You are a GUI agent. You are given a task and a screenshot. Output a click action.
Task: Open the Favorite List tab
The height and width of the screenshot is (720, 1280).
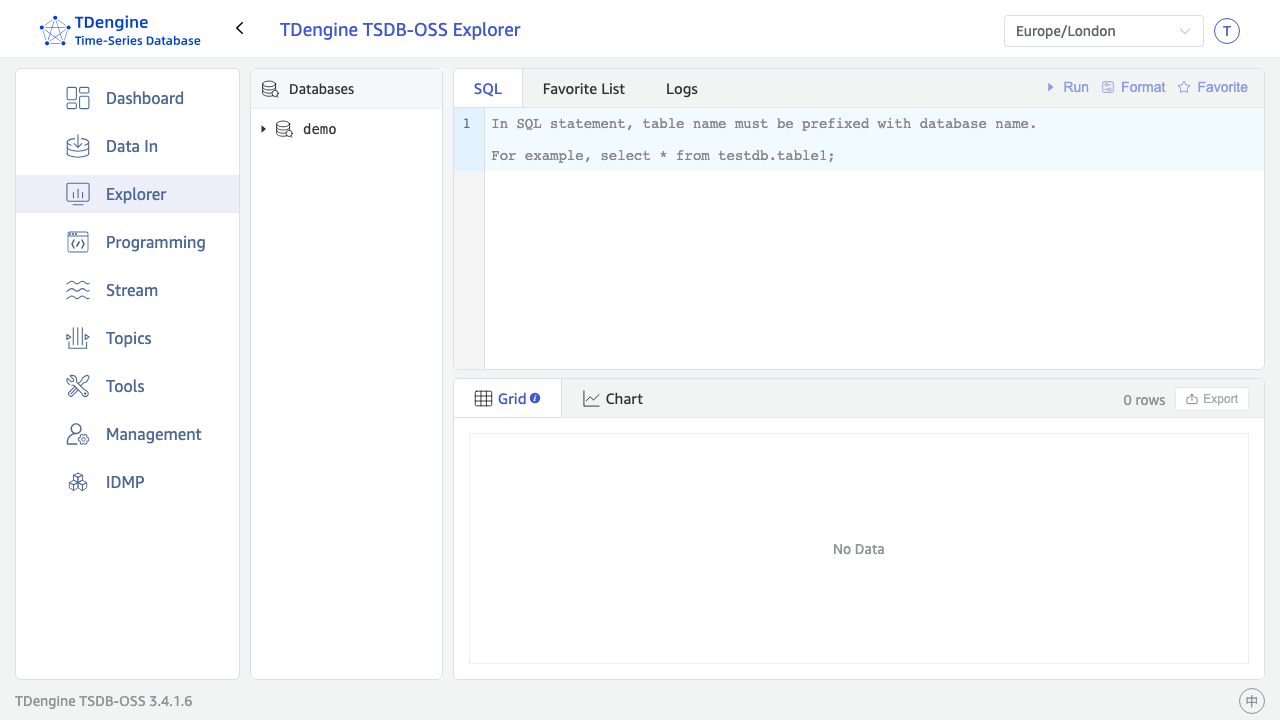[x=584, y=88]
